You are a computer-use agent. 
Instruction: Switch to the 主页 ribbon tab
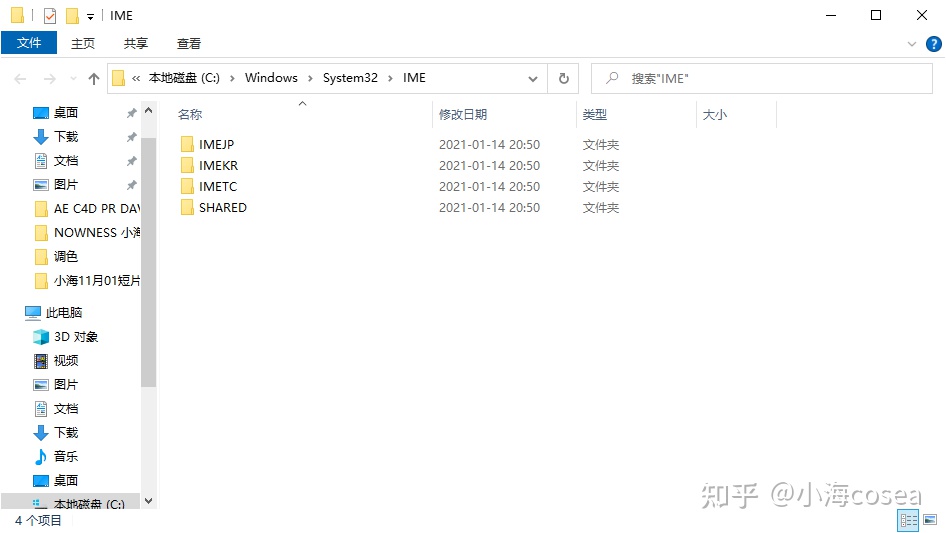pyautogui.click(x=83, y=43)
